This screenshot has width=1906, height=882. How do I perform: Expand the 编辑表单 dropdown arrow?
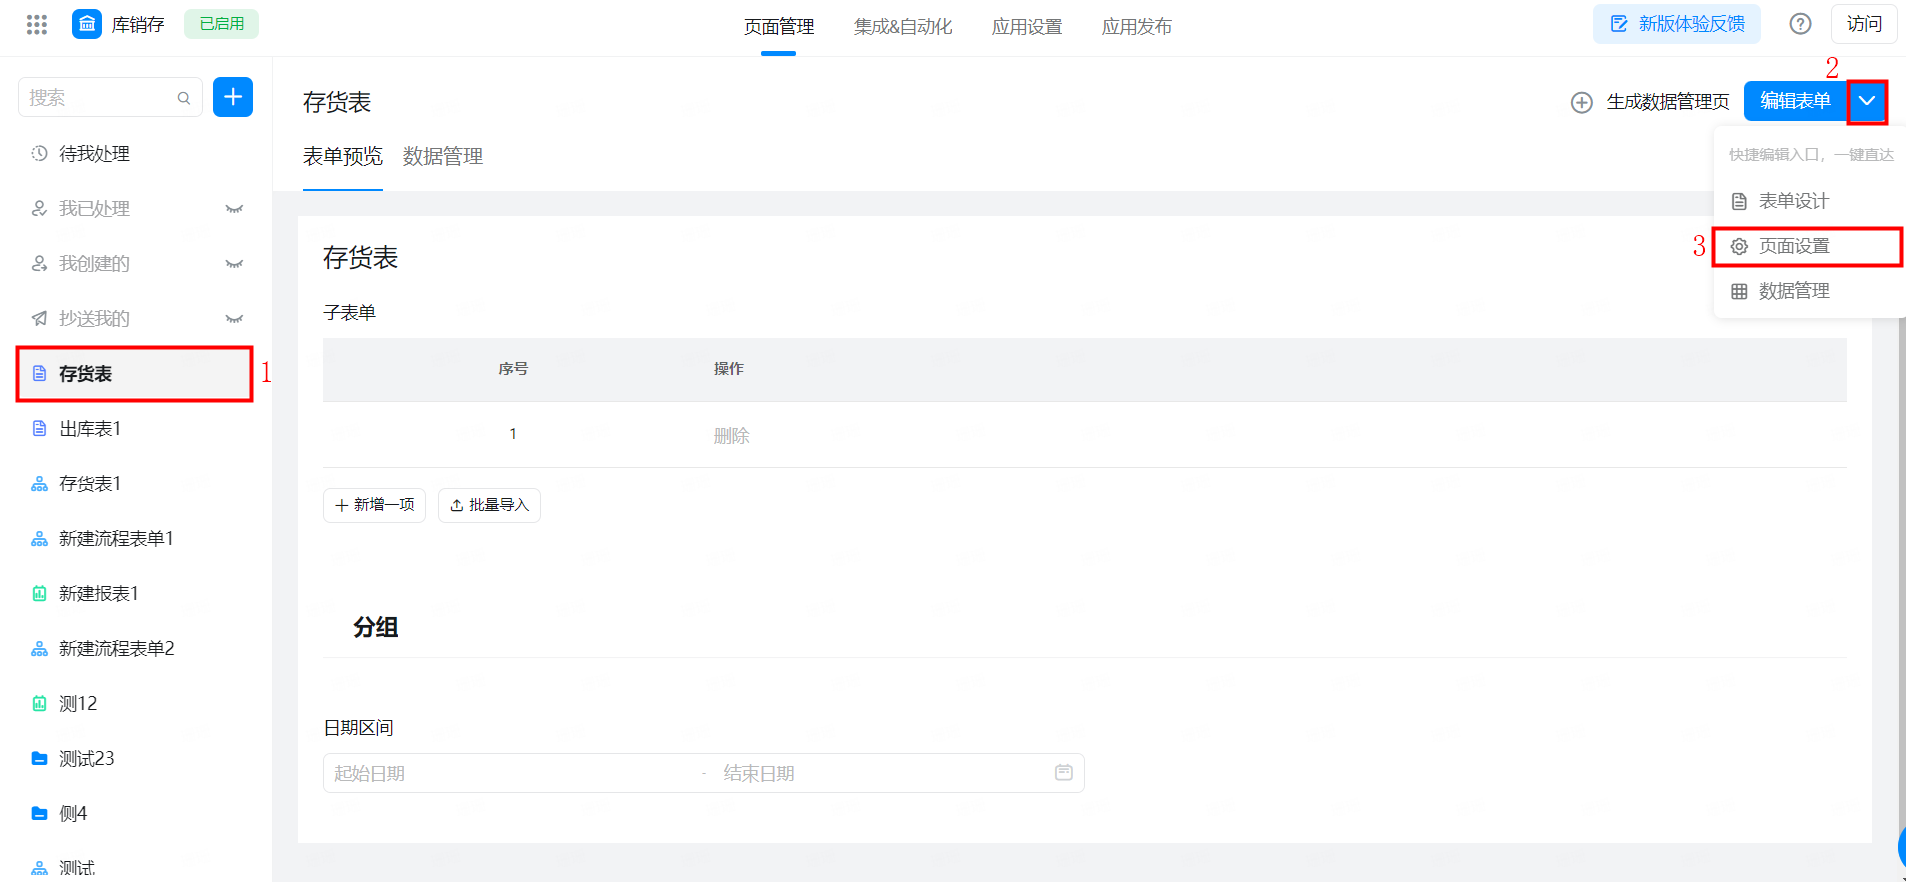(x=1867, y=101)
